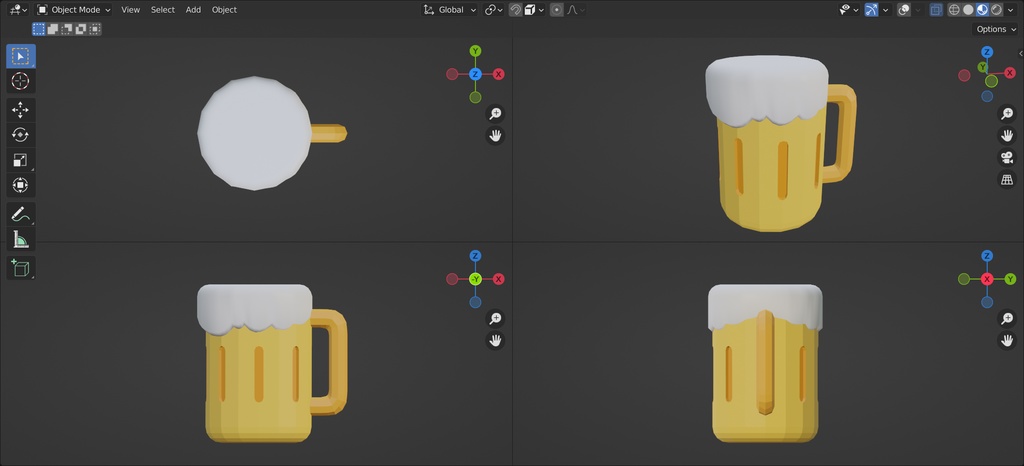Open the pivot point dropdown
This screenshot has height=466, width=1024.
(494, 10)
